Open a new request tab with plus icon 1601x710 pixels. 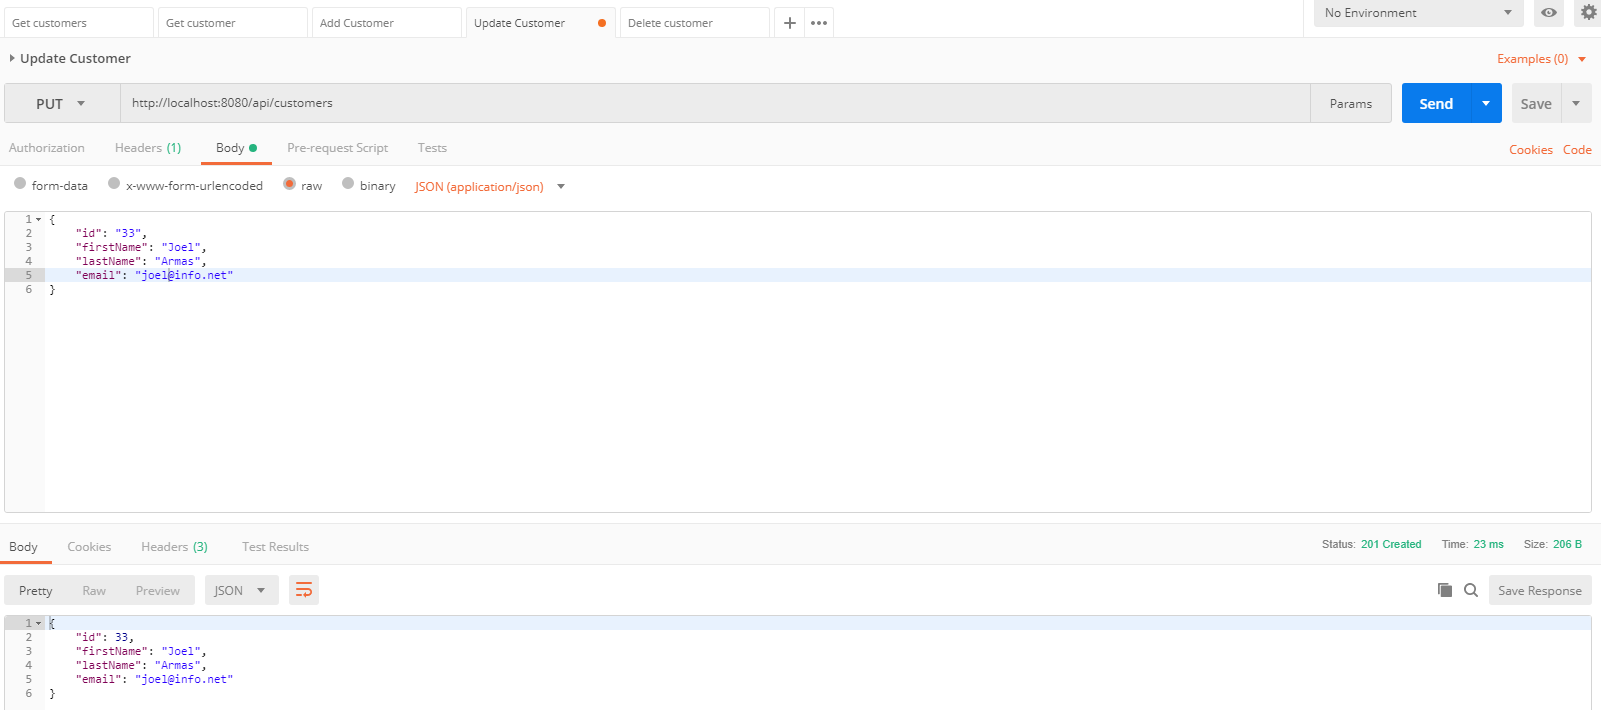[x=790, y=23]
